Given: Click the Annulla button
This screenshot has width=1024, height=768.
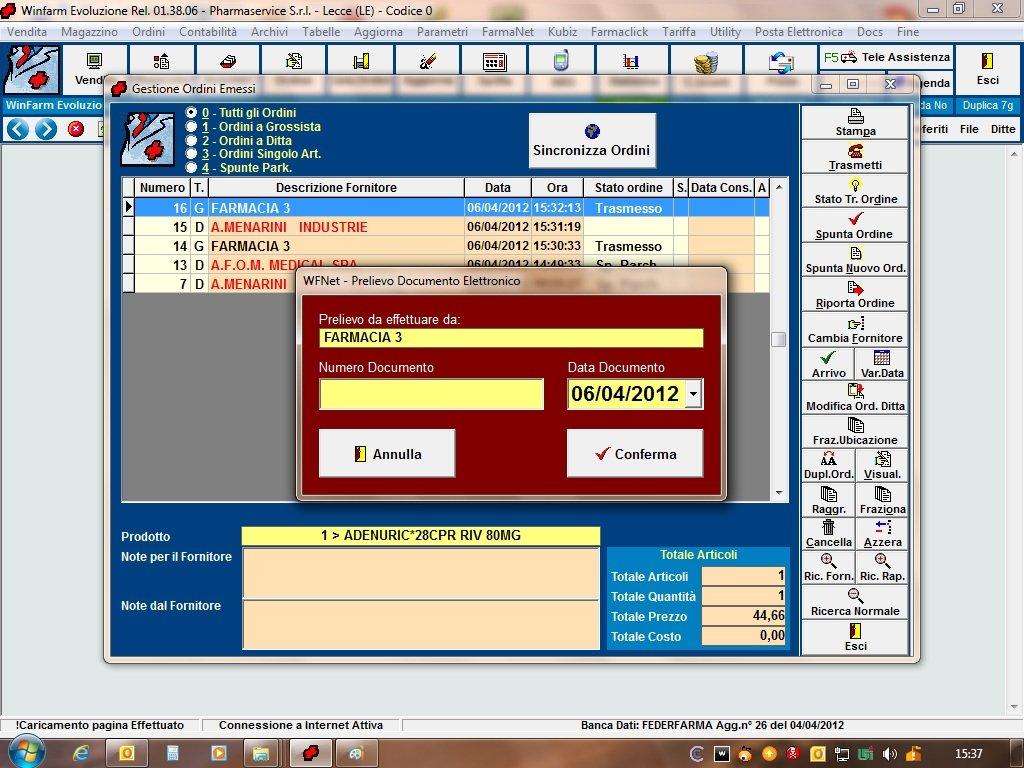Looking at the screenshot, I should coord(387,454).
